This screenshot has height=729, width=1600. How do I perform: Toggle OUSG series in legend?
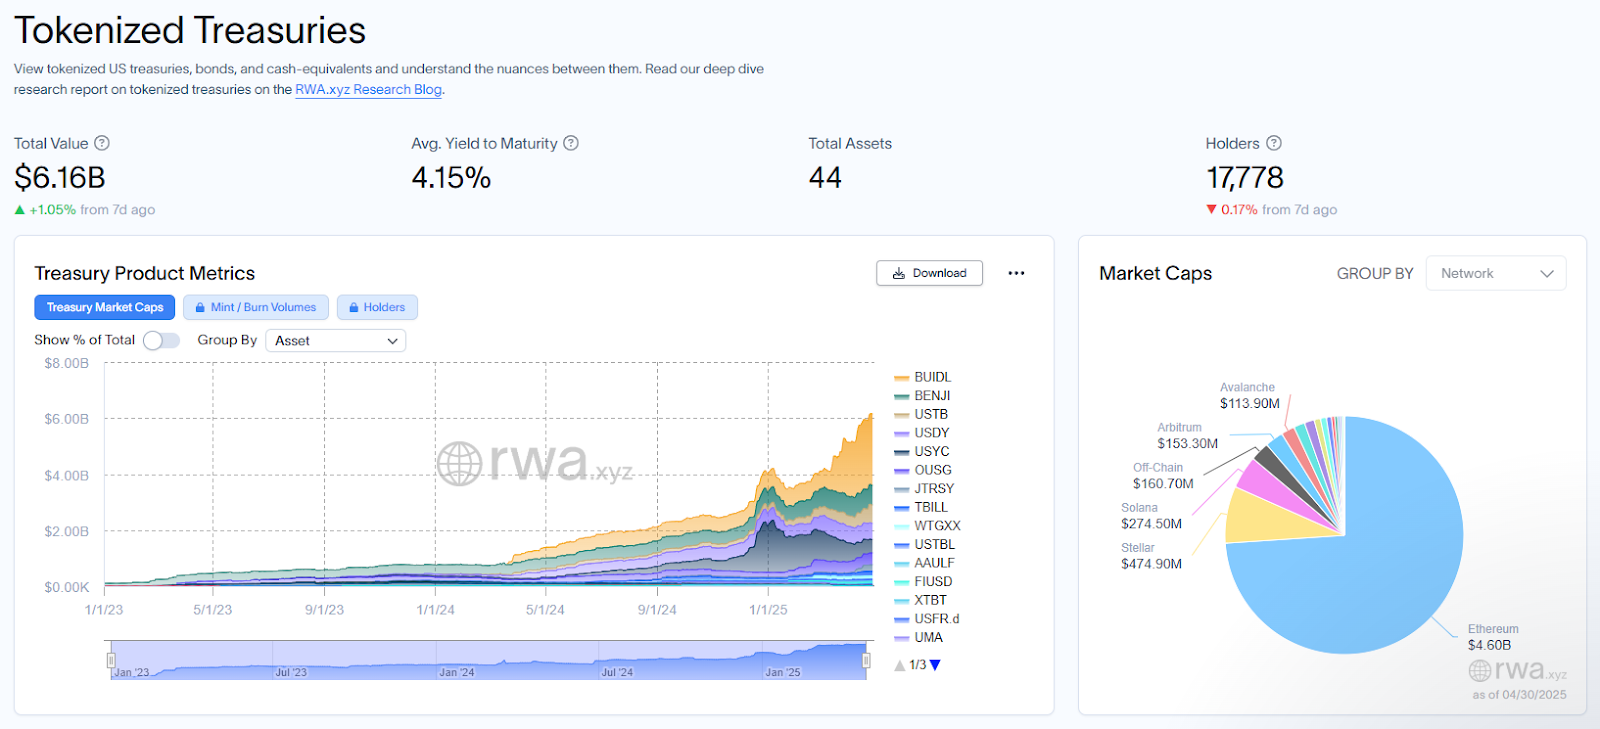(923, 470)
